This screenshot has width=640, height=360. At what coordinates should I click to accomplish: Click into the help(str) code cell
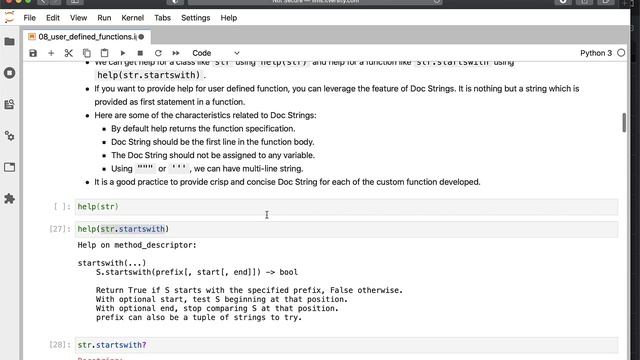(346, 207)
